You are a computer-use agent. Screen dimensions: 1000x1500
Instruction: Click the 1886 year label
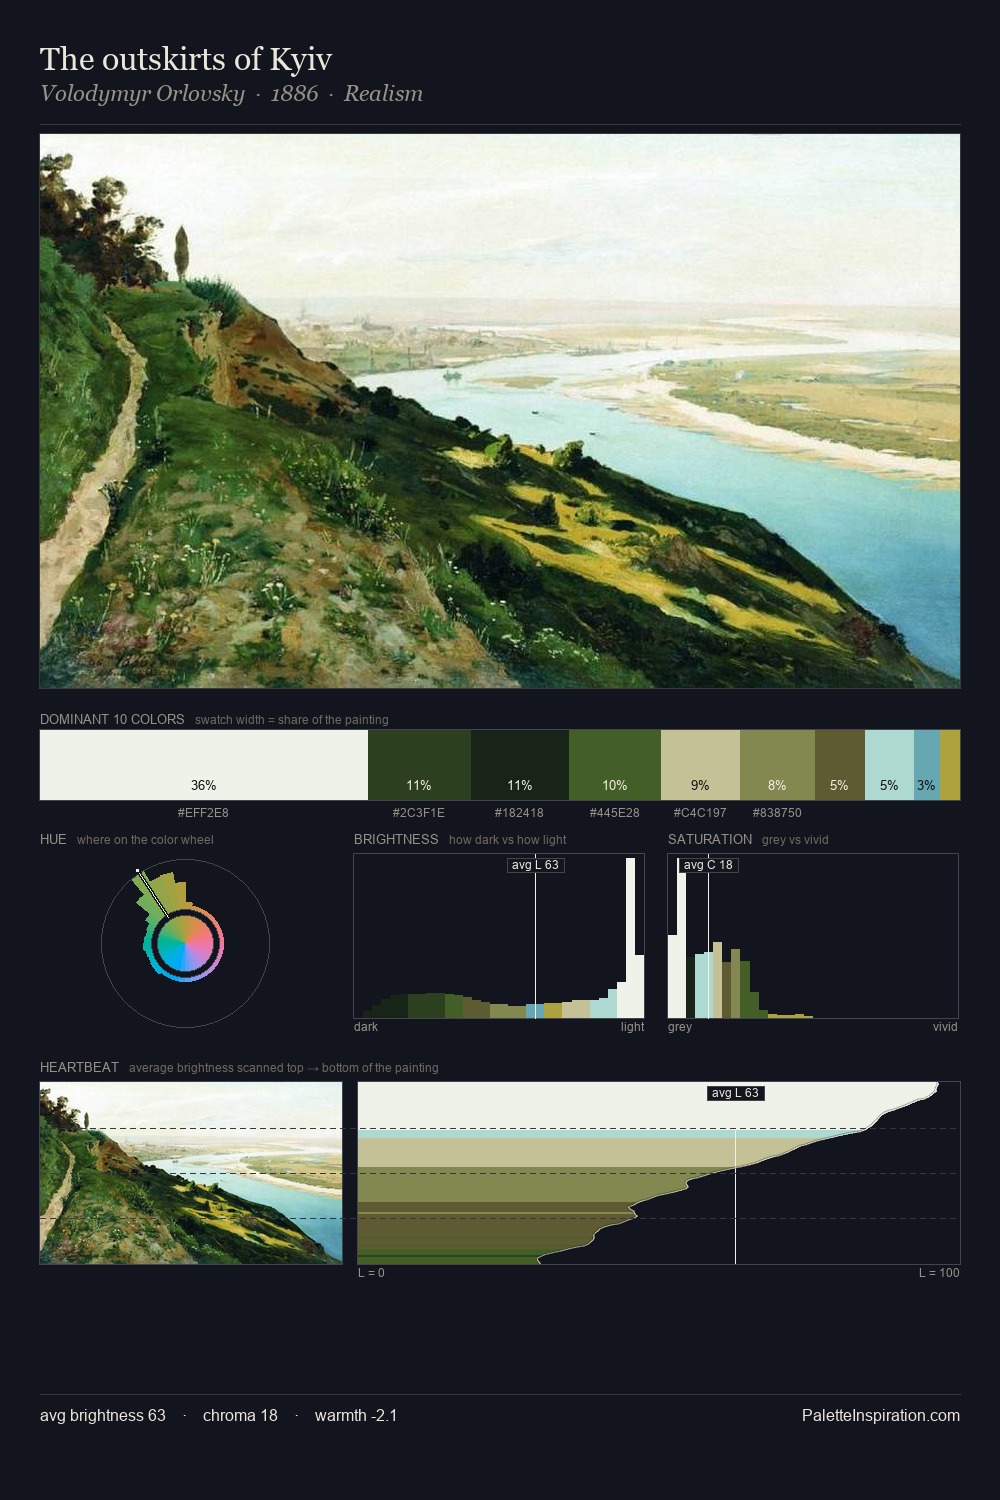point(294,94)
